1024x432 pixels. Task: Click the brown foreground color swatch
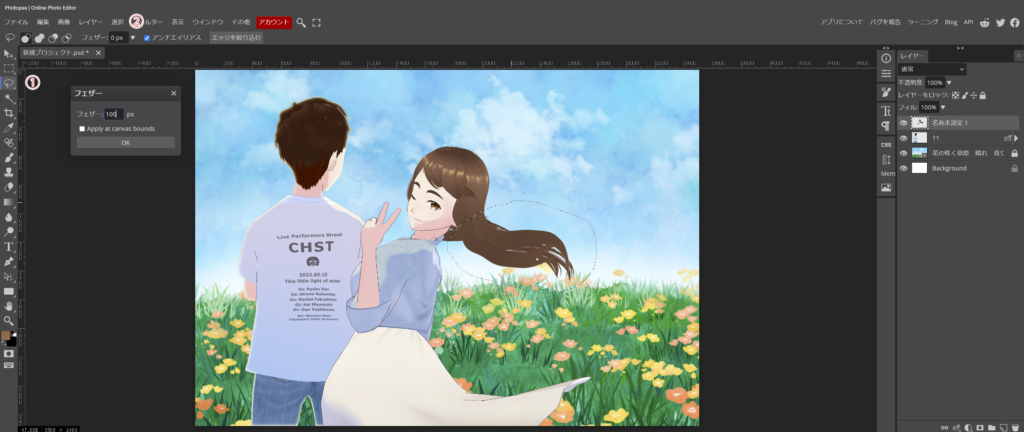click(x=6, y=335)
